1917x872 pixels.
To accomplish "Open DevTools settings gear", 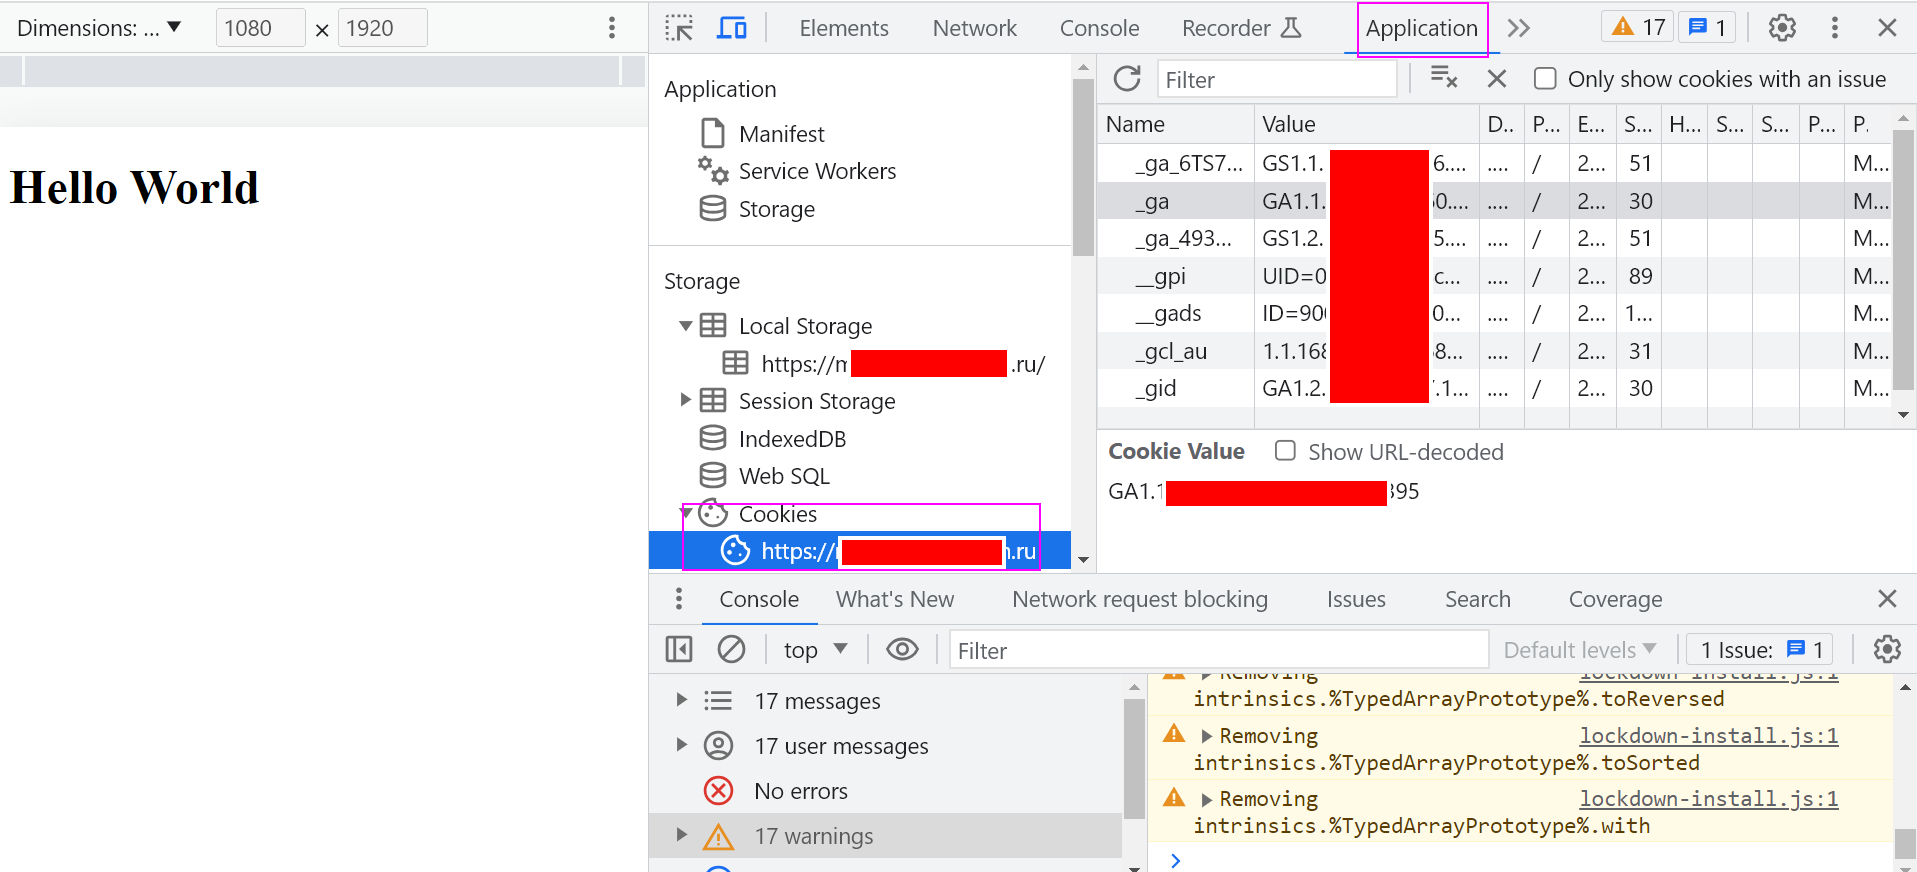I will point(1782,28).
